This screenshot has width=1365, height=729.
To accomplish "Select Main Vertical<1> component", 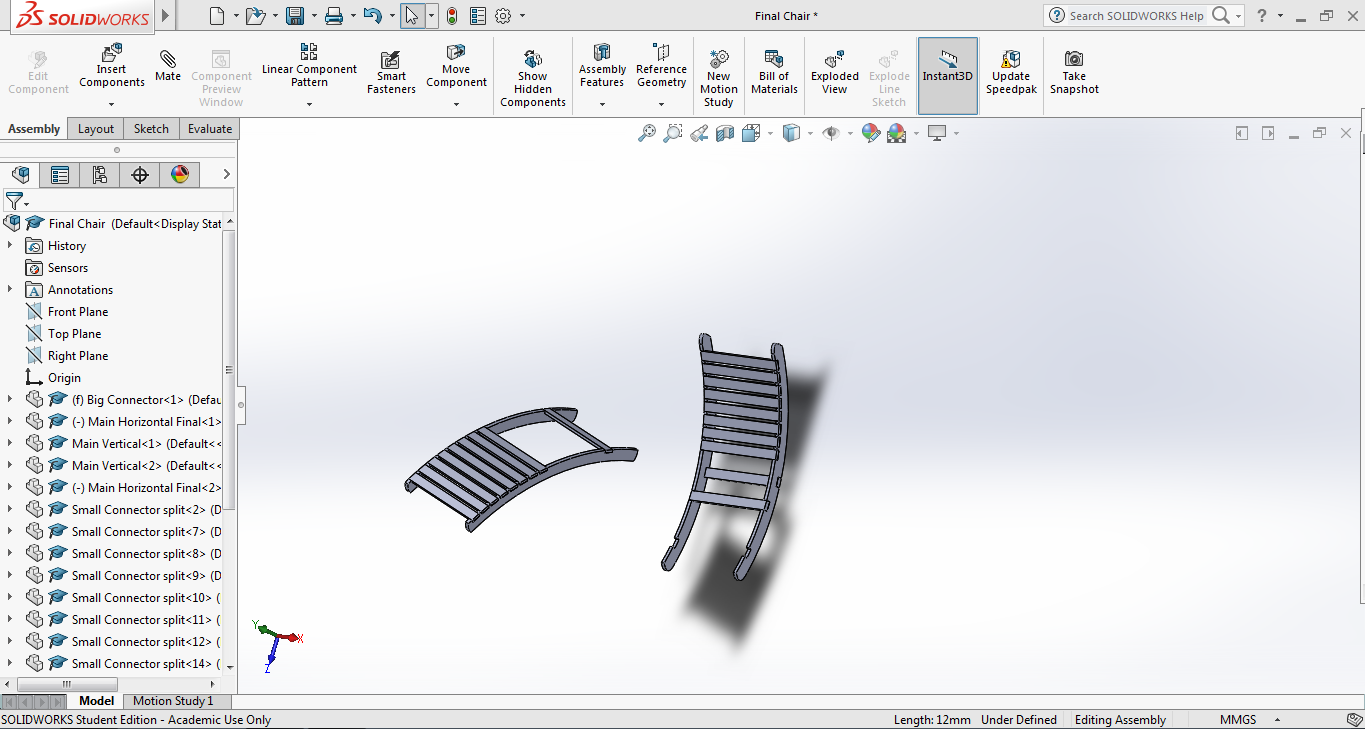I will point(147,444).
